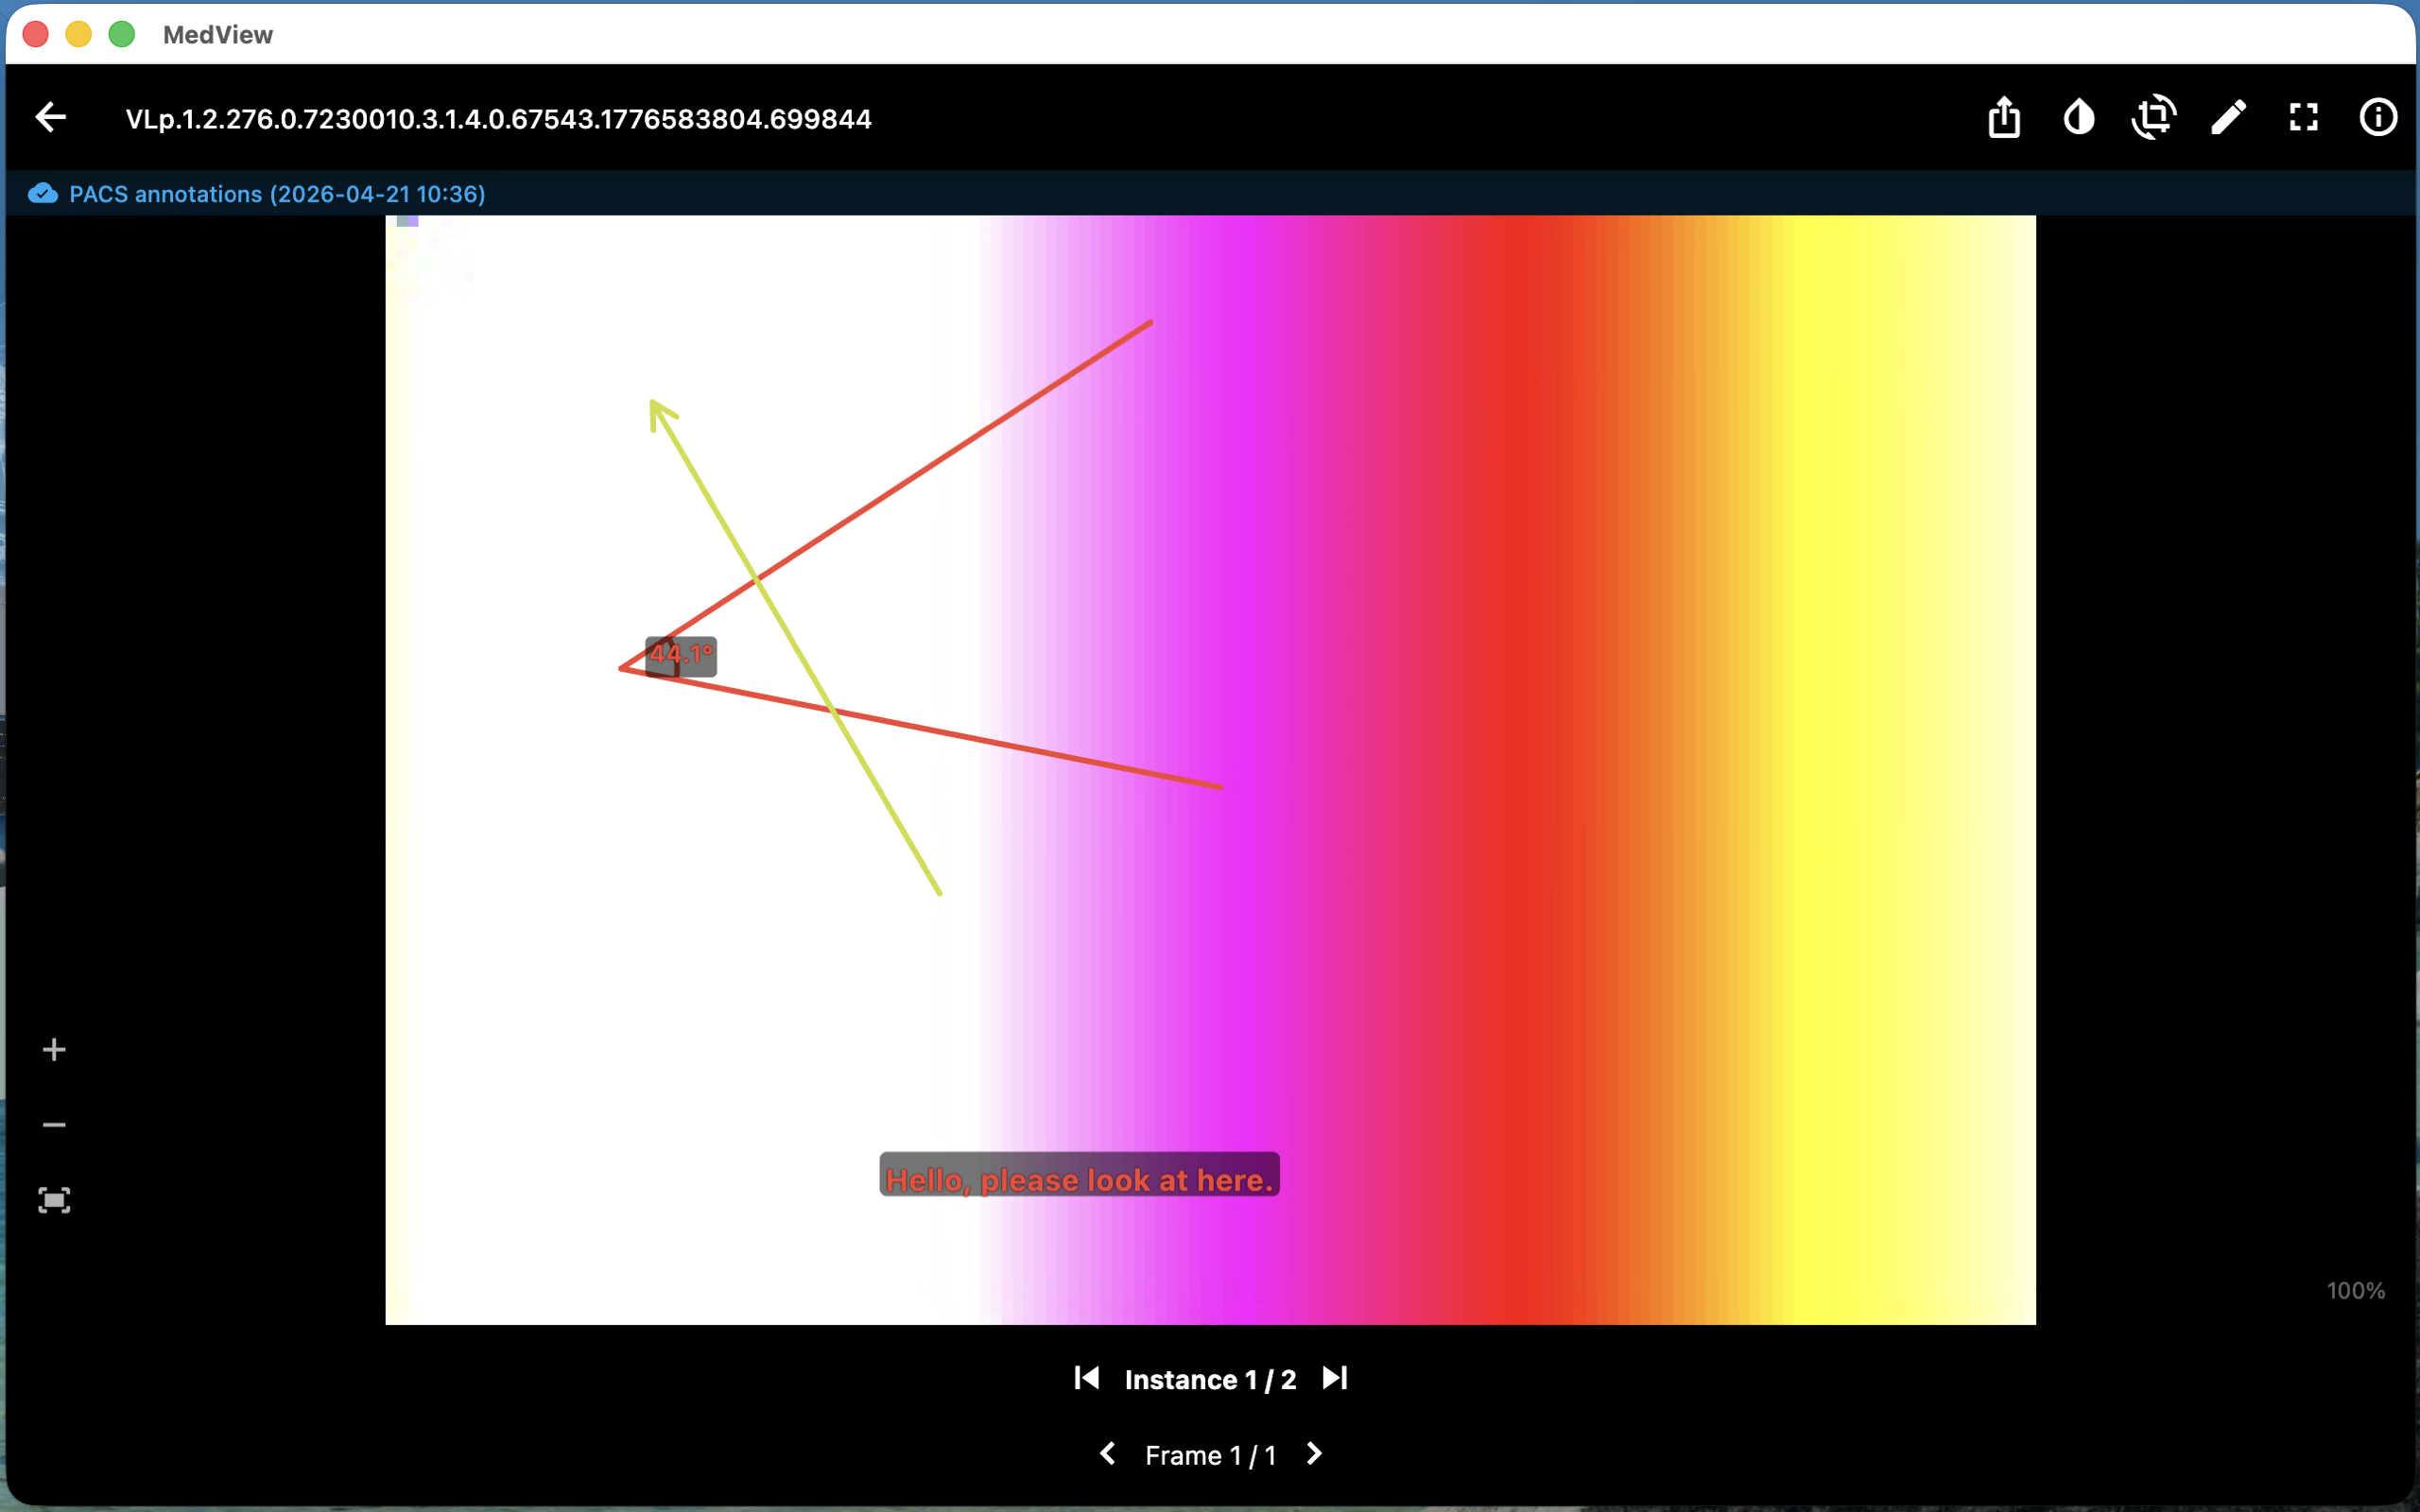Image resolution: width=2420 pixels, height=1512 pixels.
Task: Select the 'Hello, please look at here.' annotation
Action: click(1079, 1176)
